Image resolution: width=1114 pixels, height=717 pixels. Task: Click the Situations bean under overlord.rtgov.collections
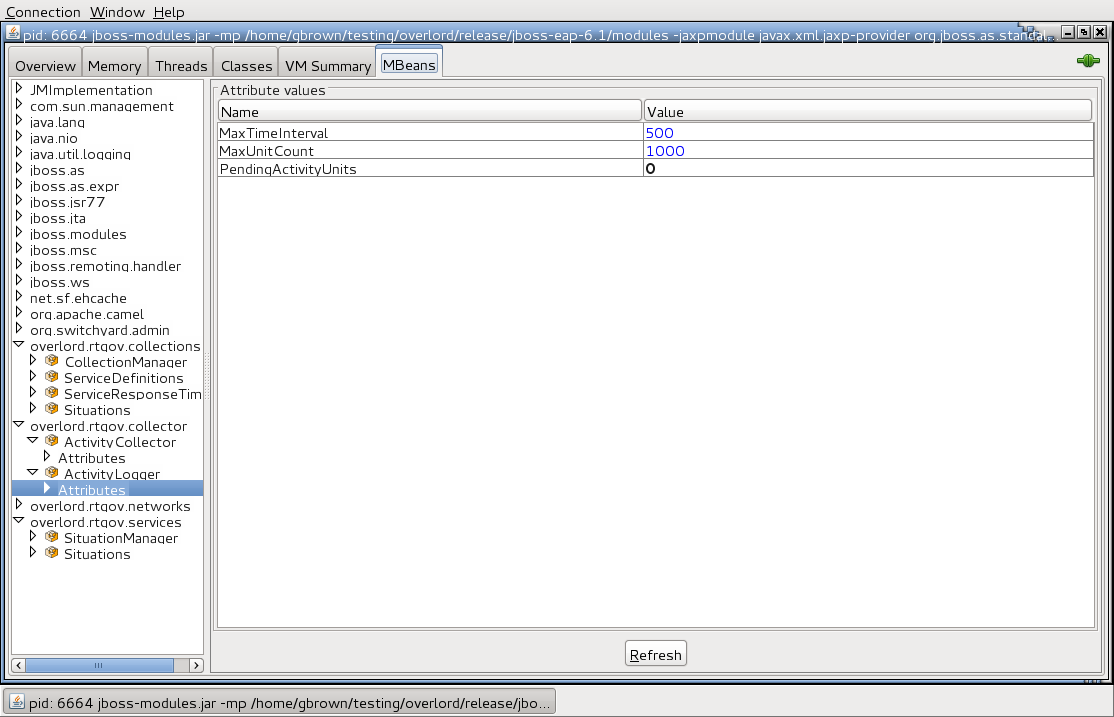(97, 409)
